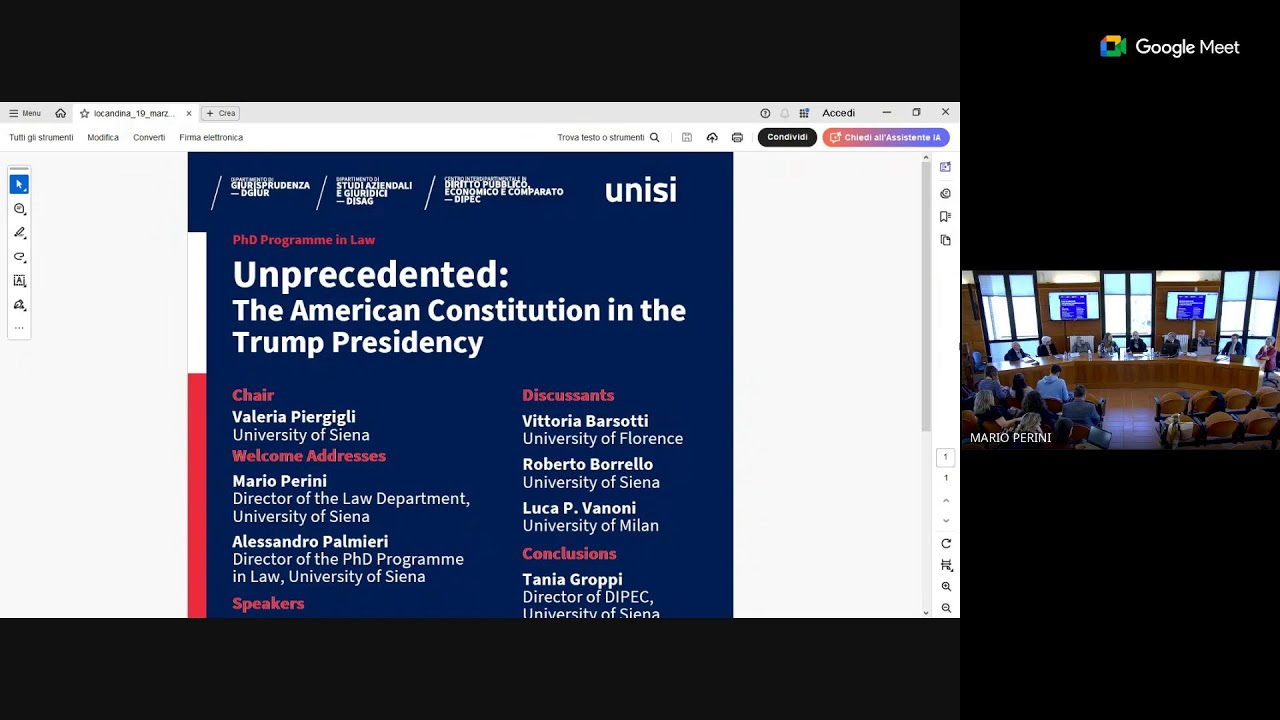Viewport: 1280px width, 720px height.
Task: Click Trova testo o strumenti search field
Action: 601,137
